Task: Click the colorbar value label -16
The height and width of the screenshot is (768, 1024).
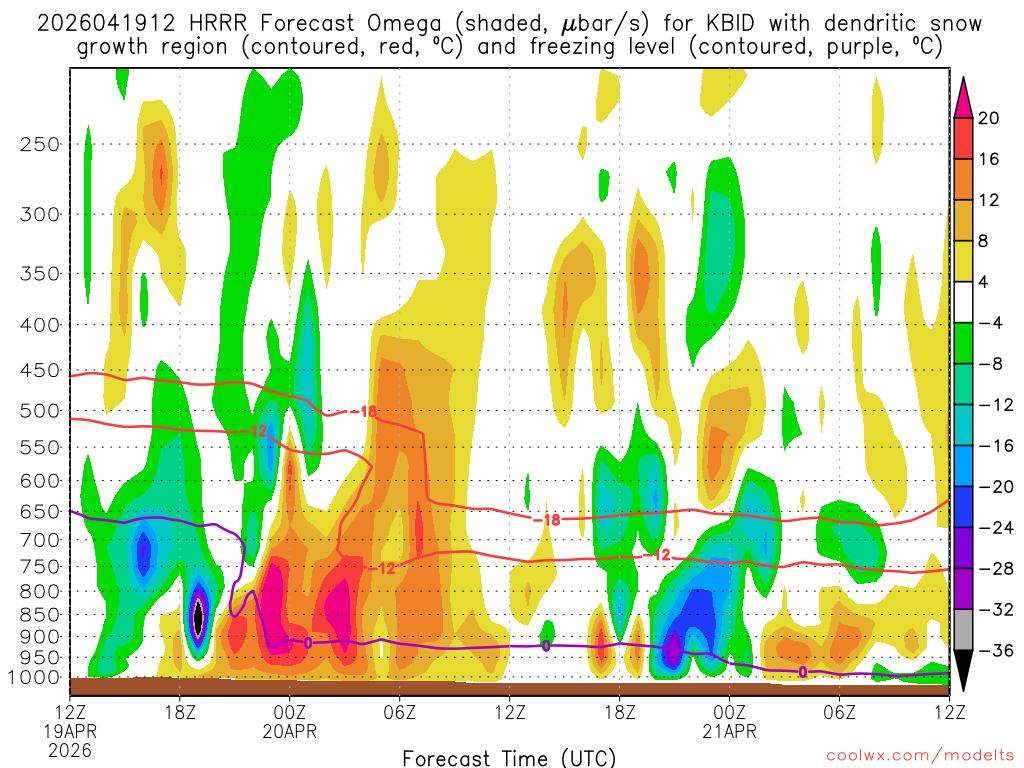Action: pos(996,446)
